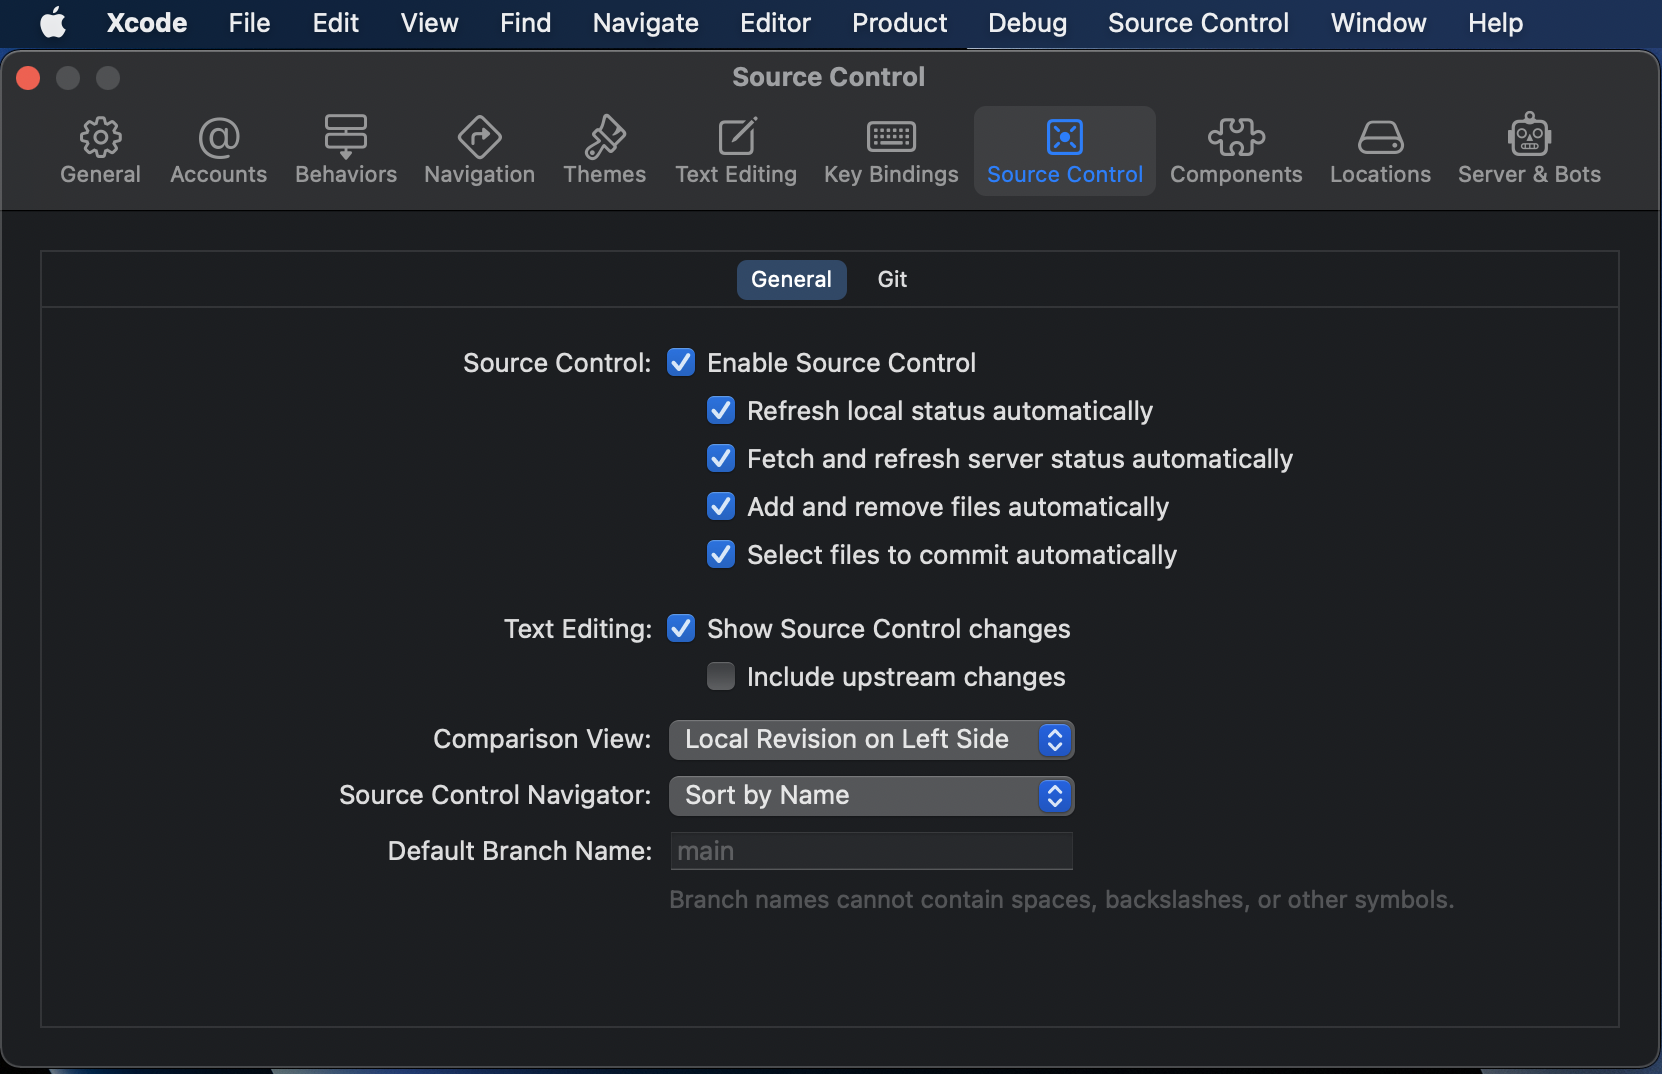Click the Default Branch Name field

[x=871, y=852]
